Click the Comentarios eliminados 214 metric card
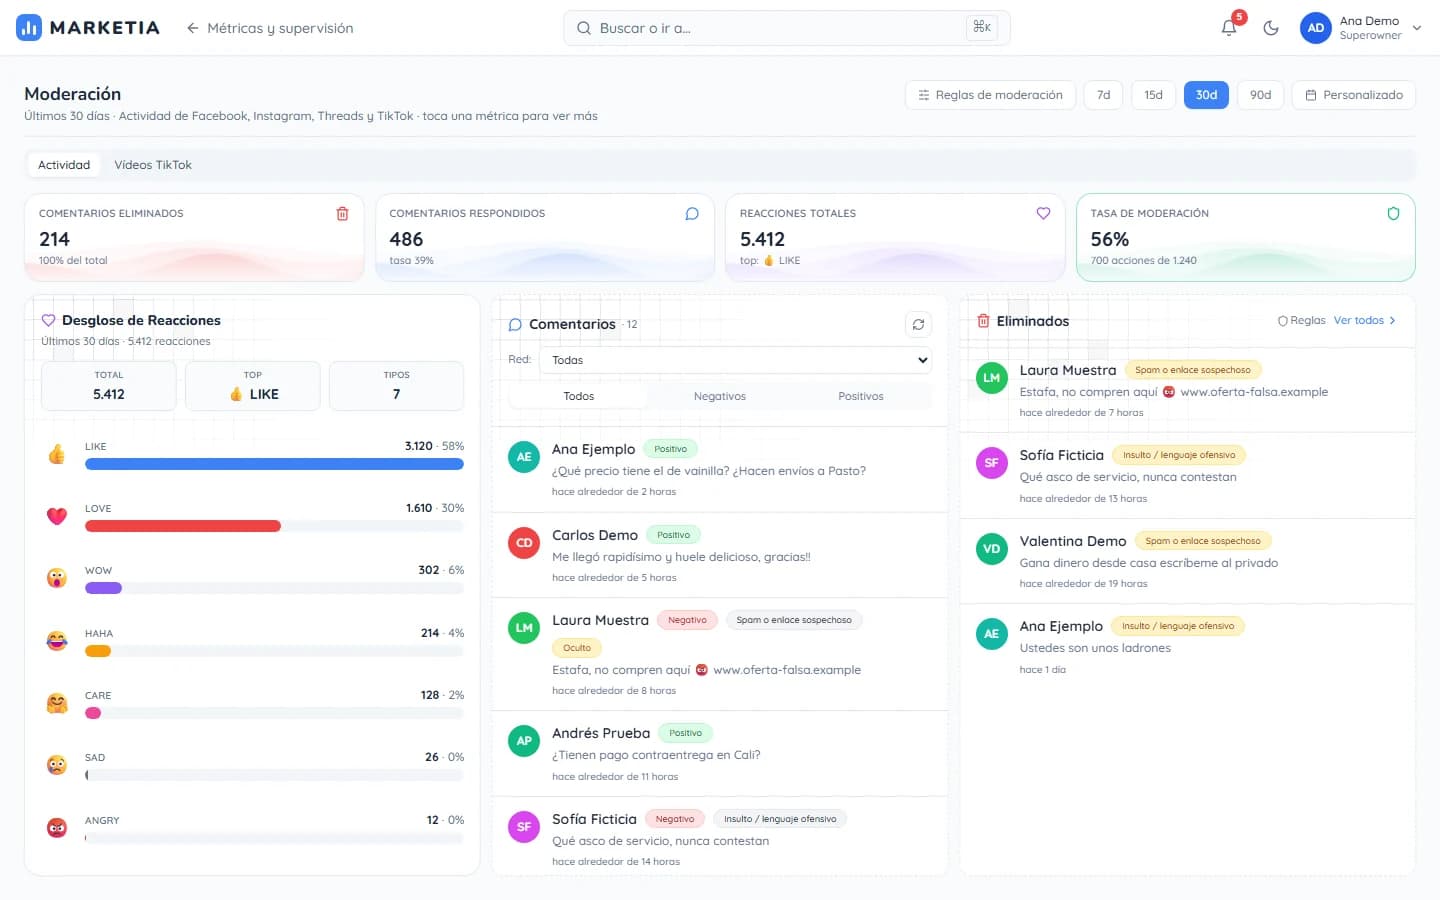Viewport: 1440px width, 900px height. pos(194,238)
